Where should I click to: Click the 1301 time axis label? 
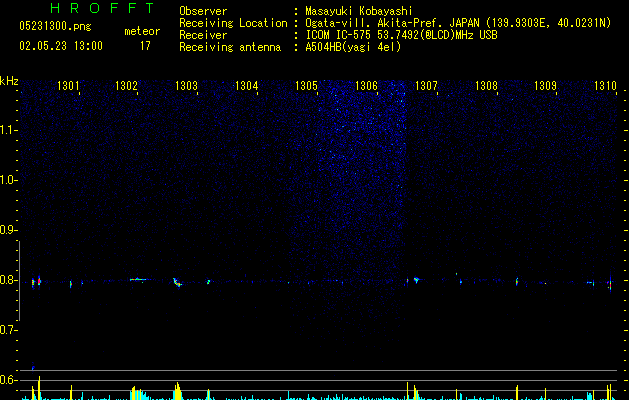click(x=68, y=85)
